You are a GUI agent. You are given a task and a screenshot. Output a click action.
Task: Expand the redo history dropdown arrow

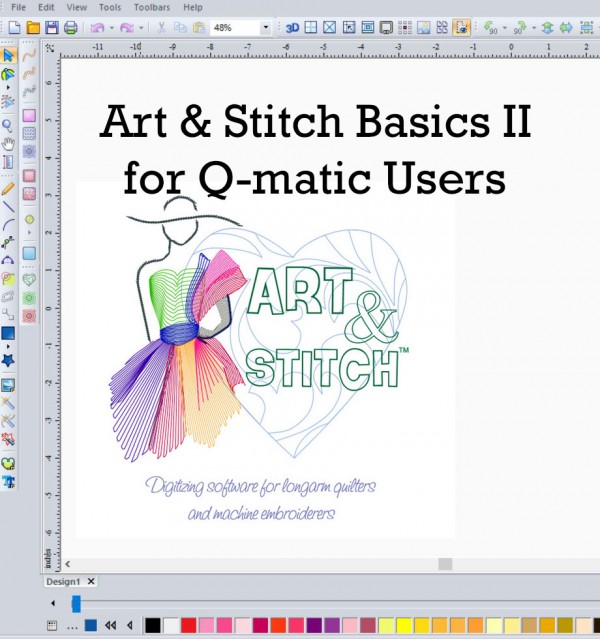point(142,28)
